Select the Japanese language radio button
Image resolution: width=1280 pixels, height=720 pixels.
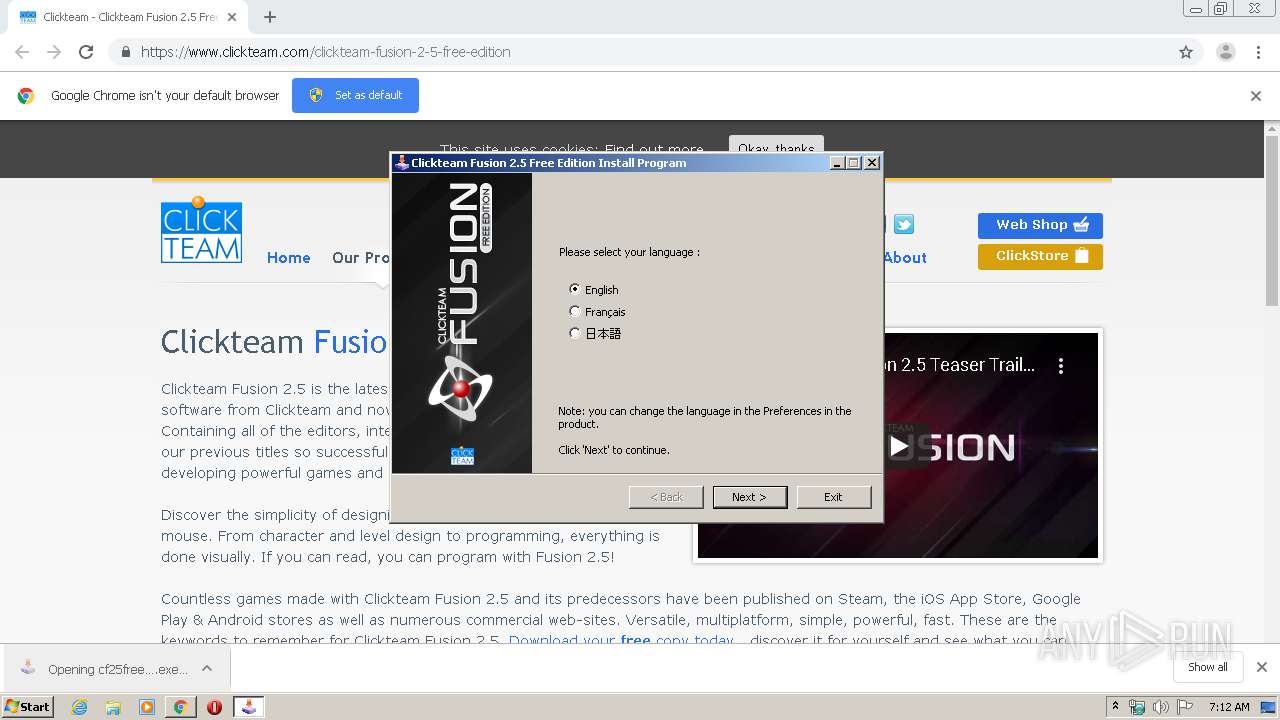[x=574, y=333]
